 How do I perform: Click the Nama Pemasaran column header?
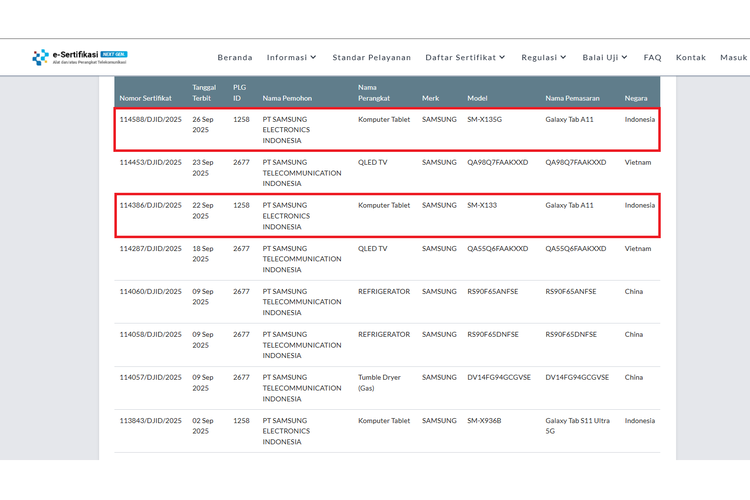(x=572, y=98)
